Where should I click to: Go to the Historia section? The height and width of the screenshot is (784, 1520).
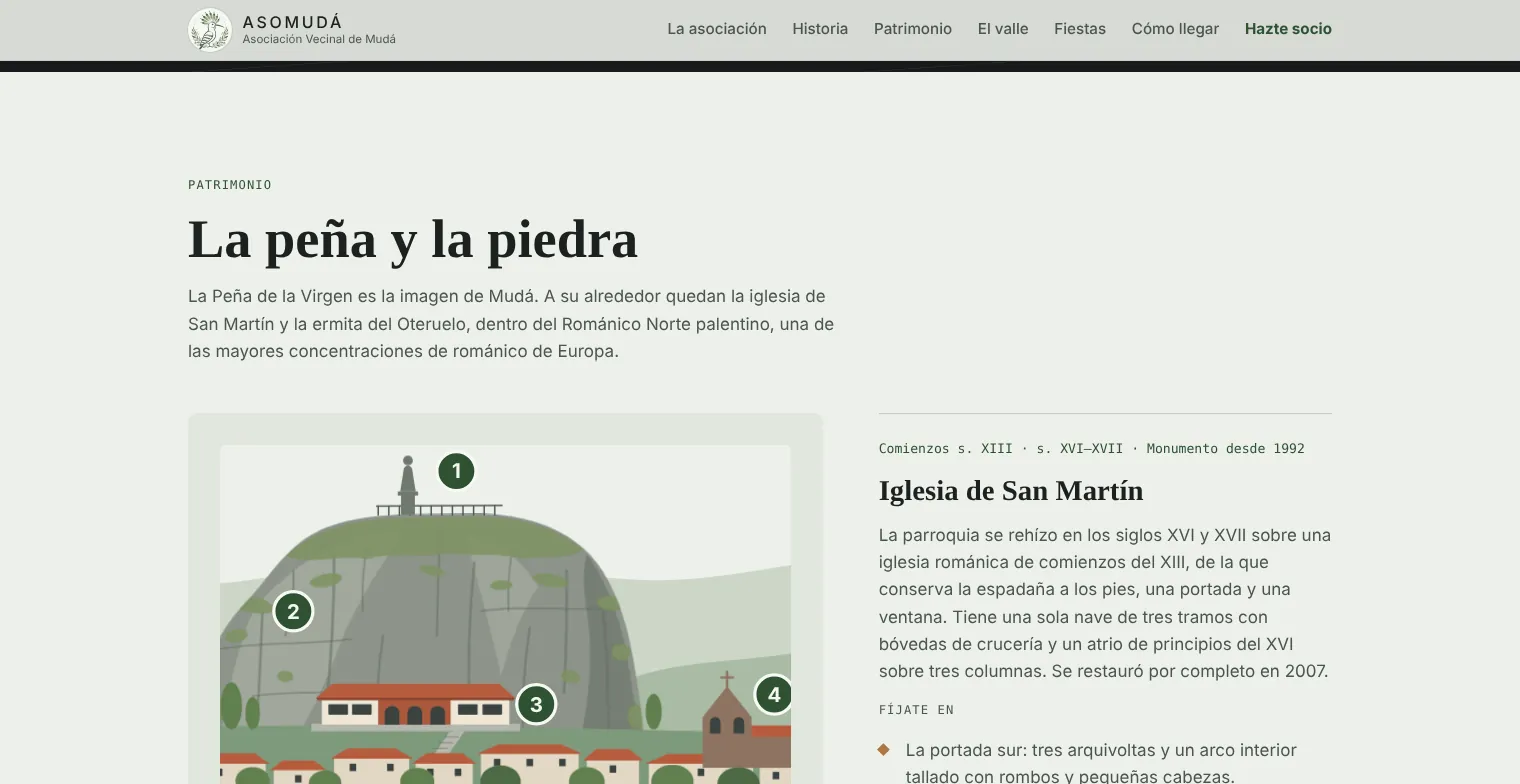click(x=820, y=29)
